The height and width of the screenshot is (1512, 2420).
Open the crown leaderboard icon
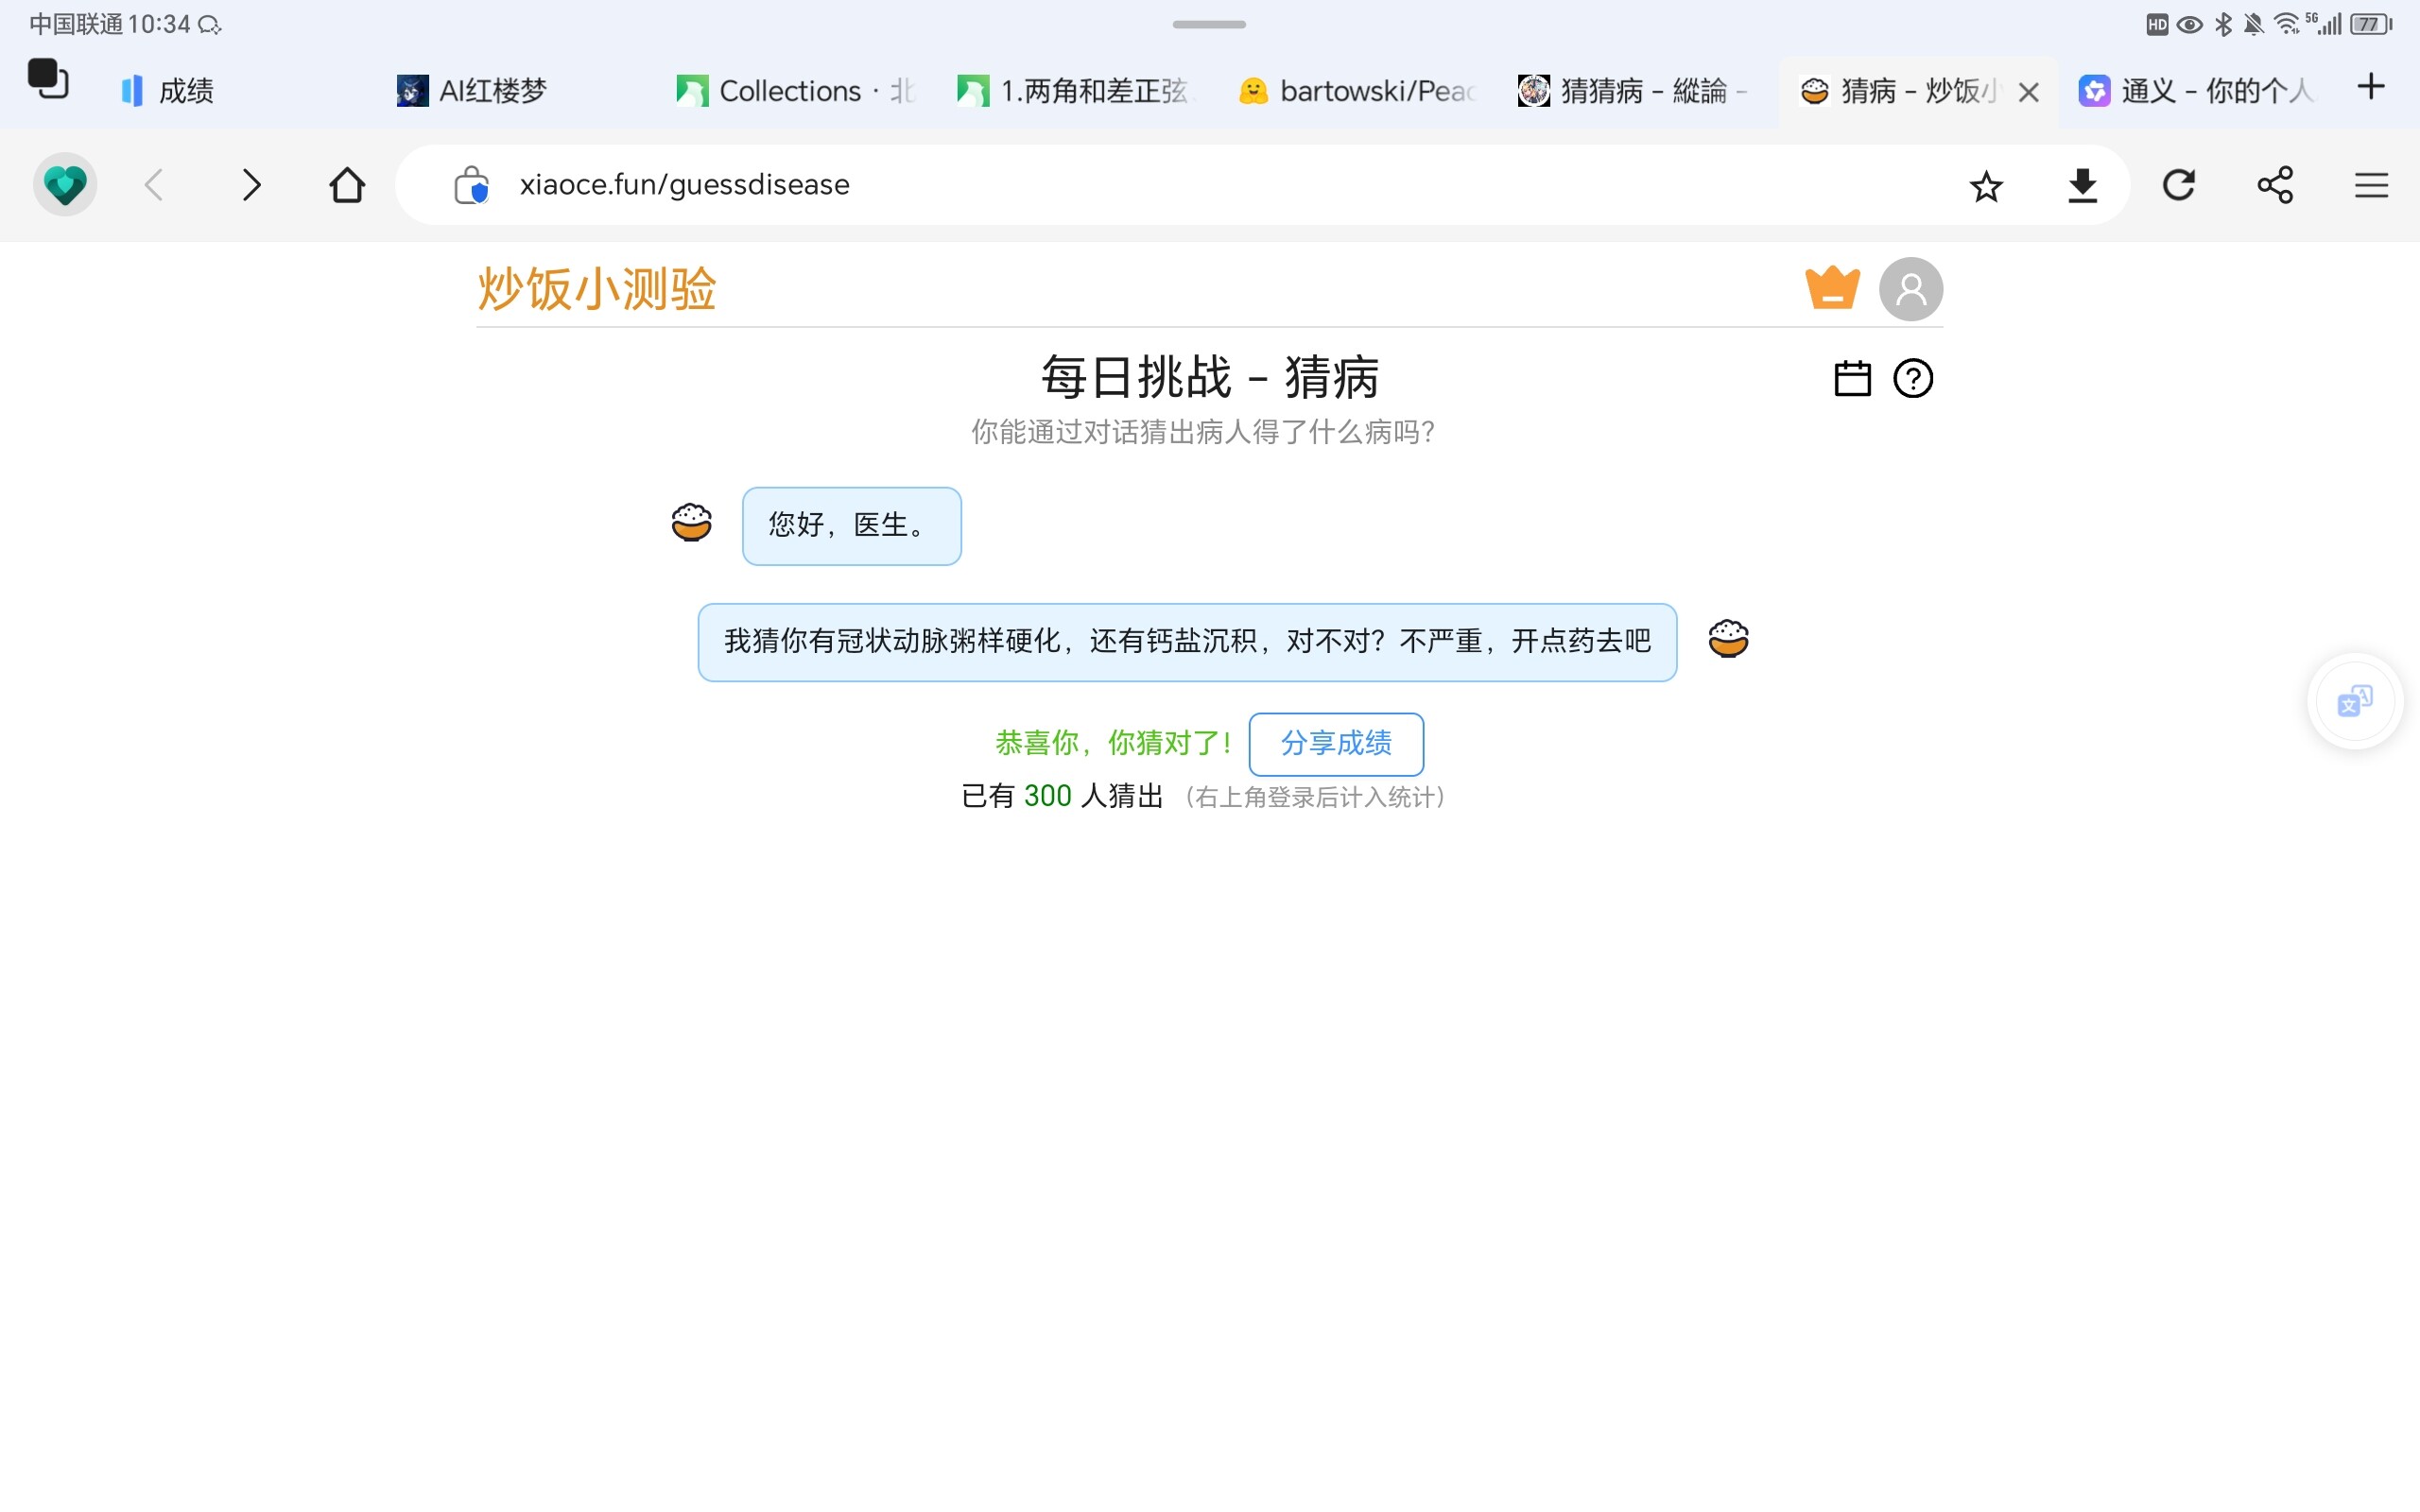pos(1832,289)
